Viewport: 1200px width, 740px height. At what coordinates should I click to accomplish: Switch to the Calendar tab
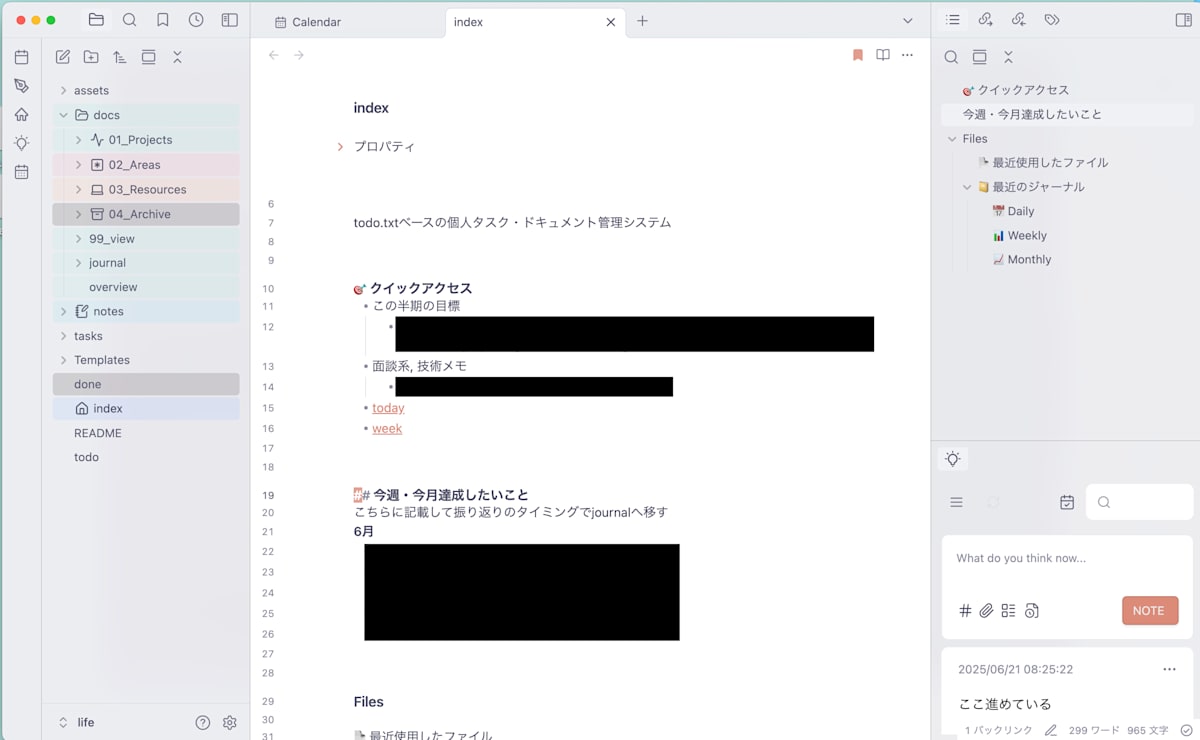(347, 21)
